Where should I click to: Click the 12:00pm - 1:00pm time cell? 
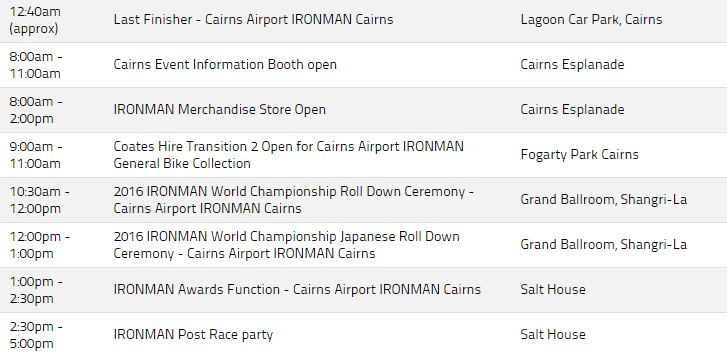(39, 245)
